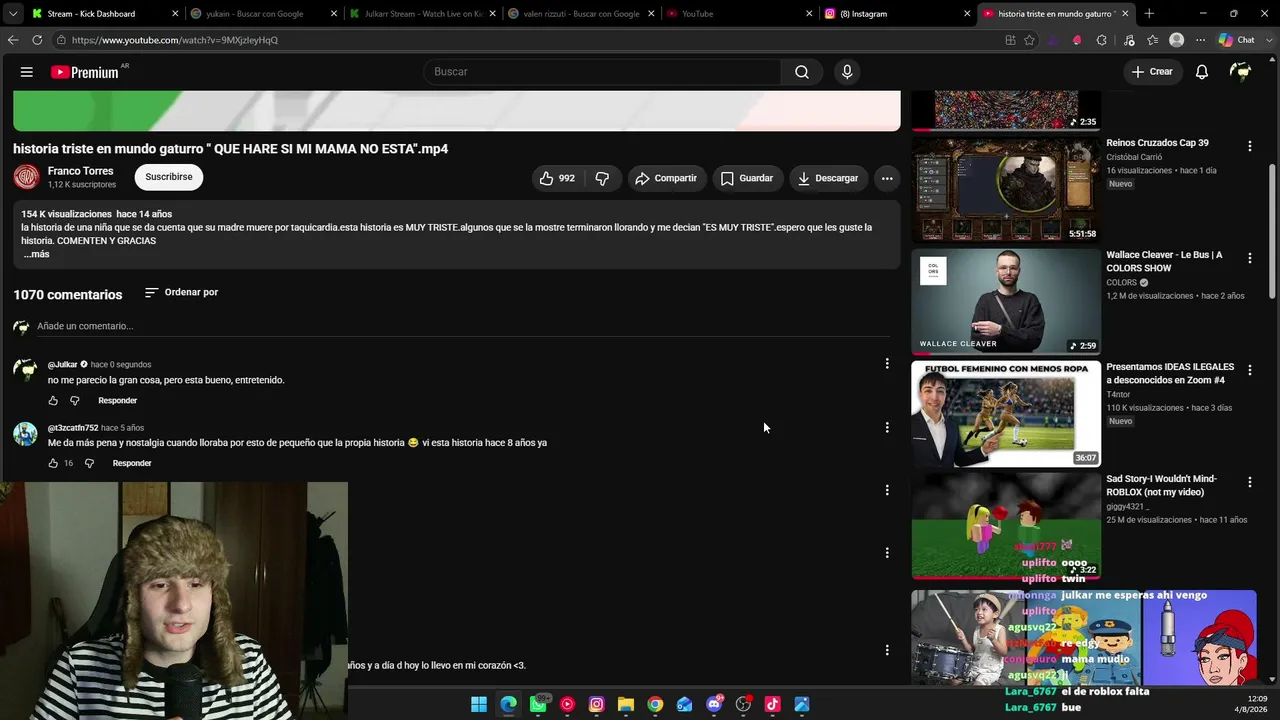Open the browser profile icon
Viewport: 1280px width, 720px height.
coord(1177,40)
